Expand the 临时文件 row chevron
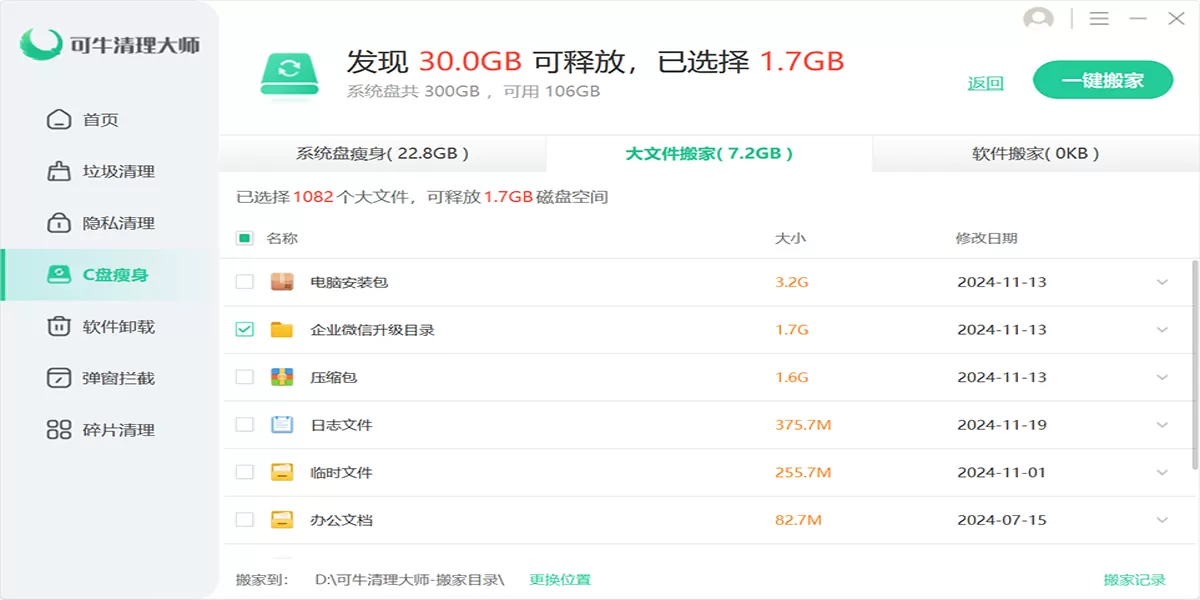 1162,472
